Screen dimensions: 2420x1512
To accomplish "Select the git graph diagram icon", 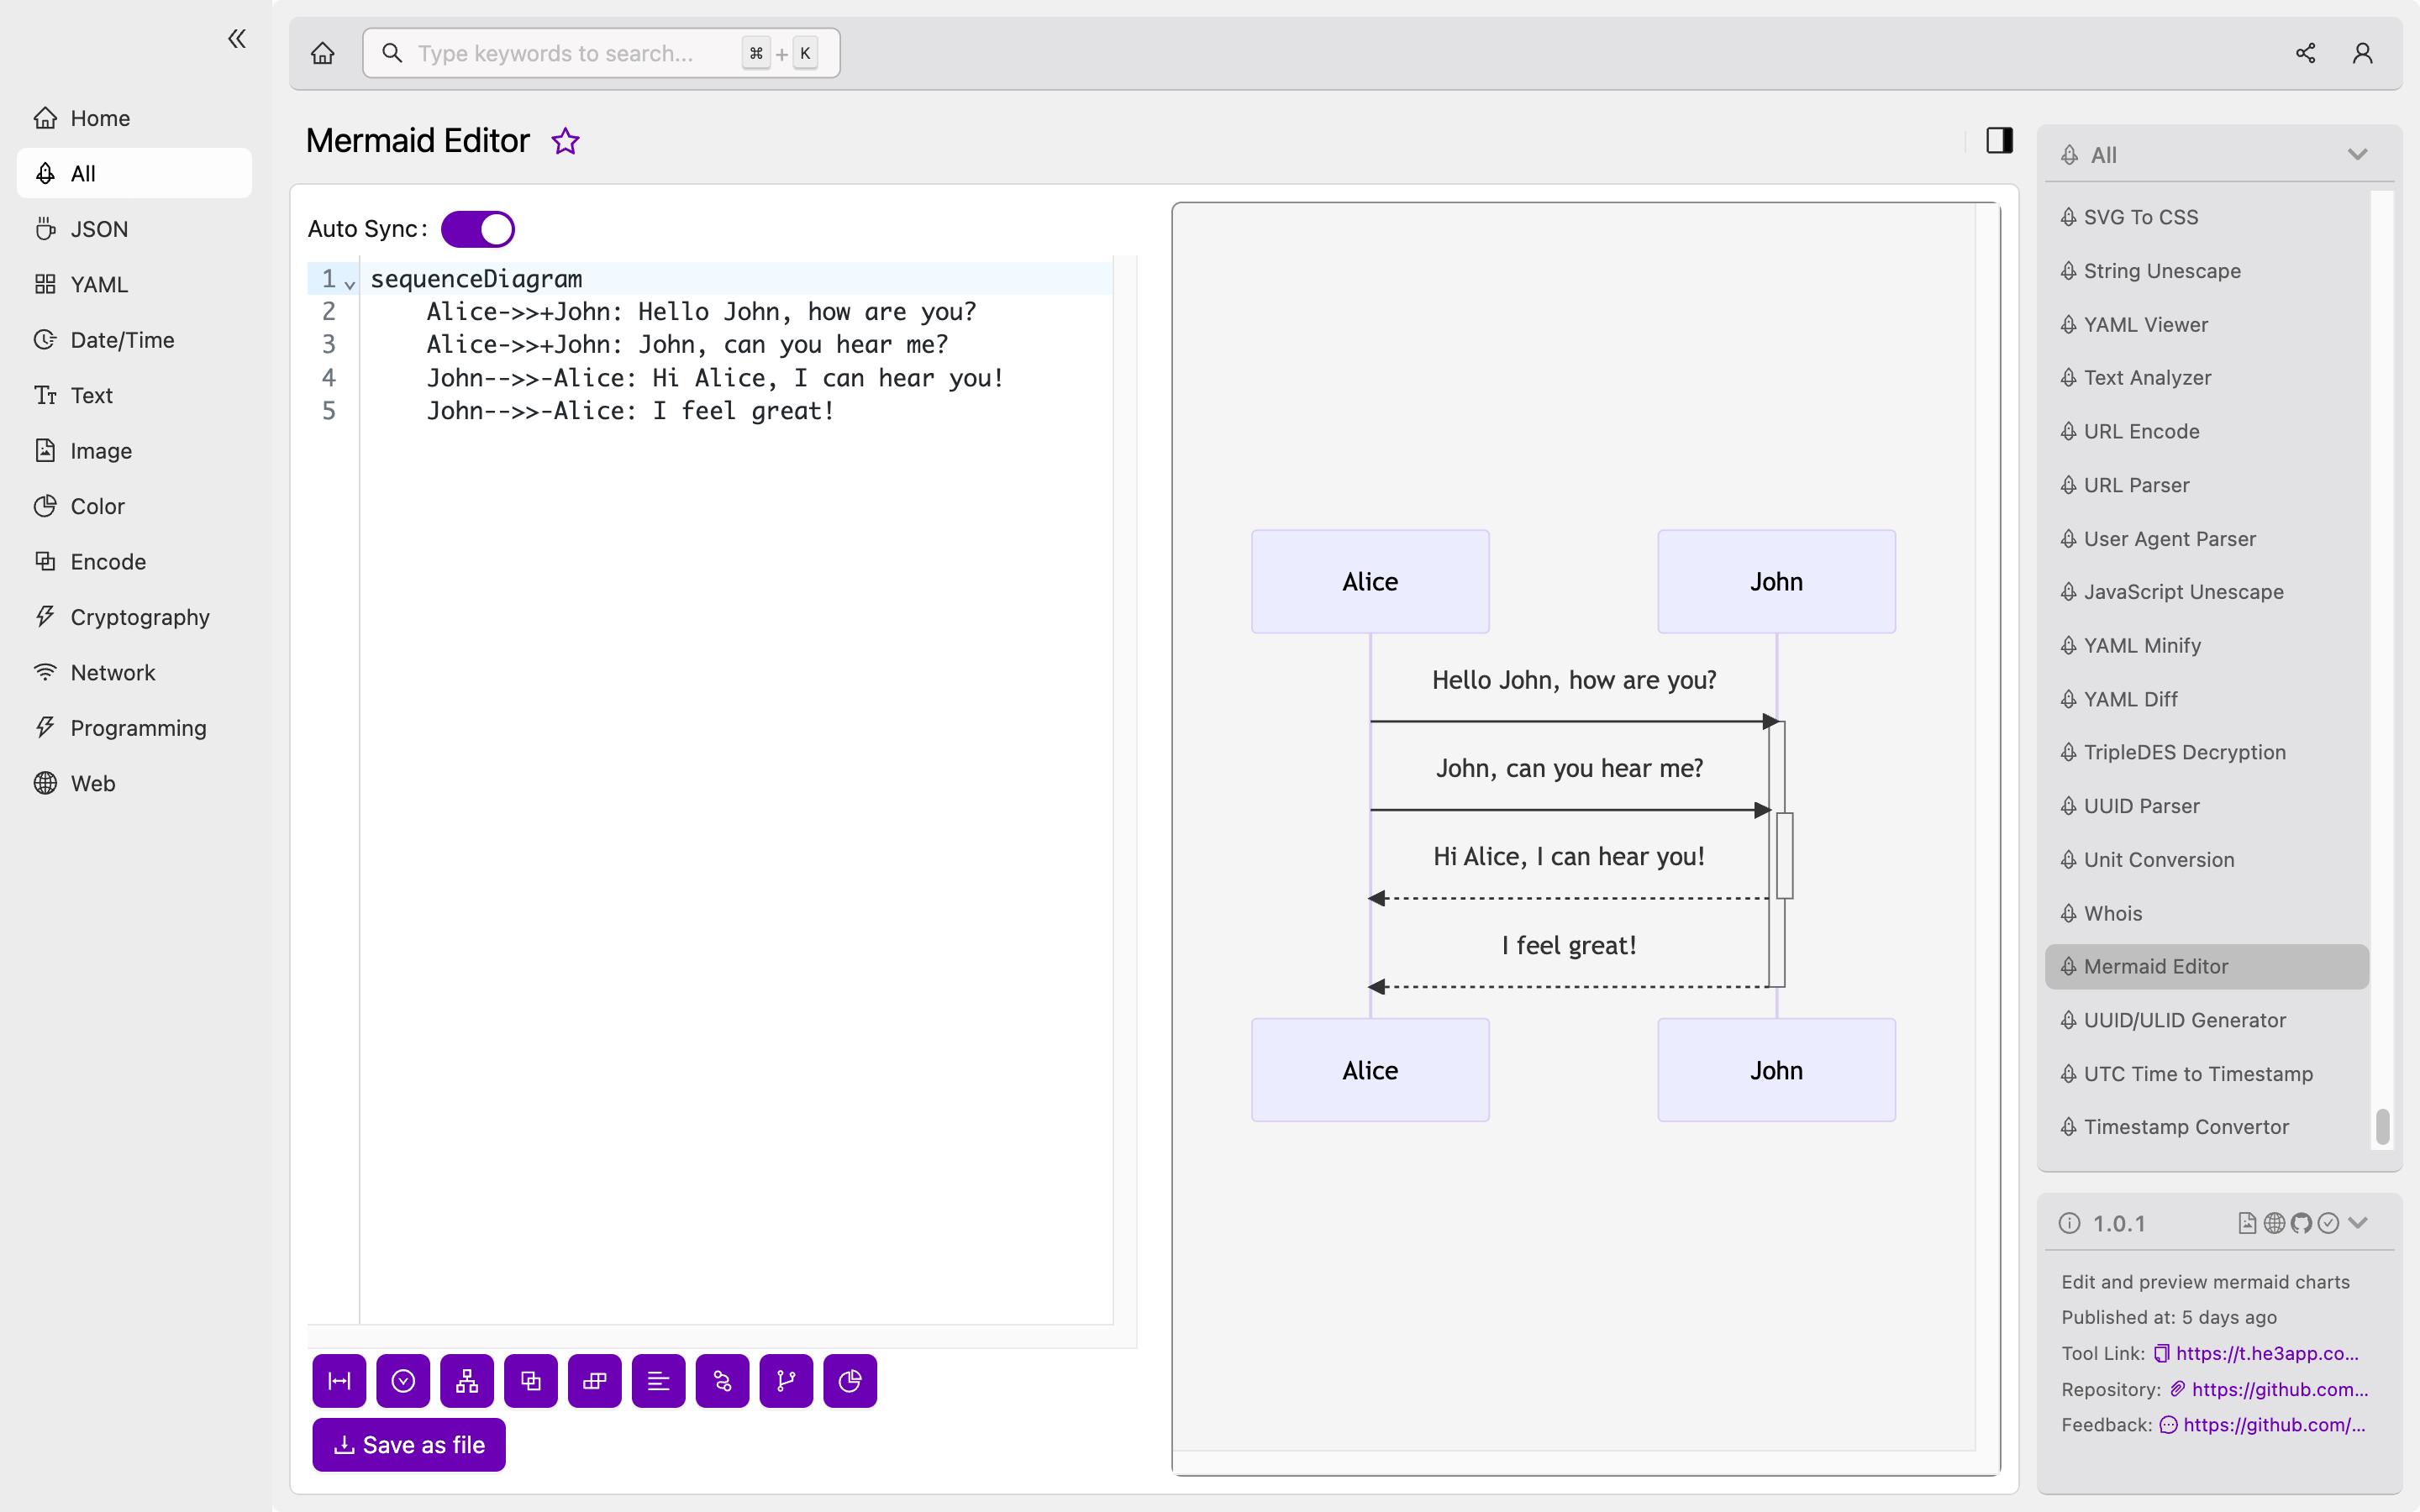I will coord(784,1379).
